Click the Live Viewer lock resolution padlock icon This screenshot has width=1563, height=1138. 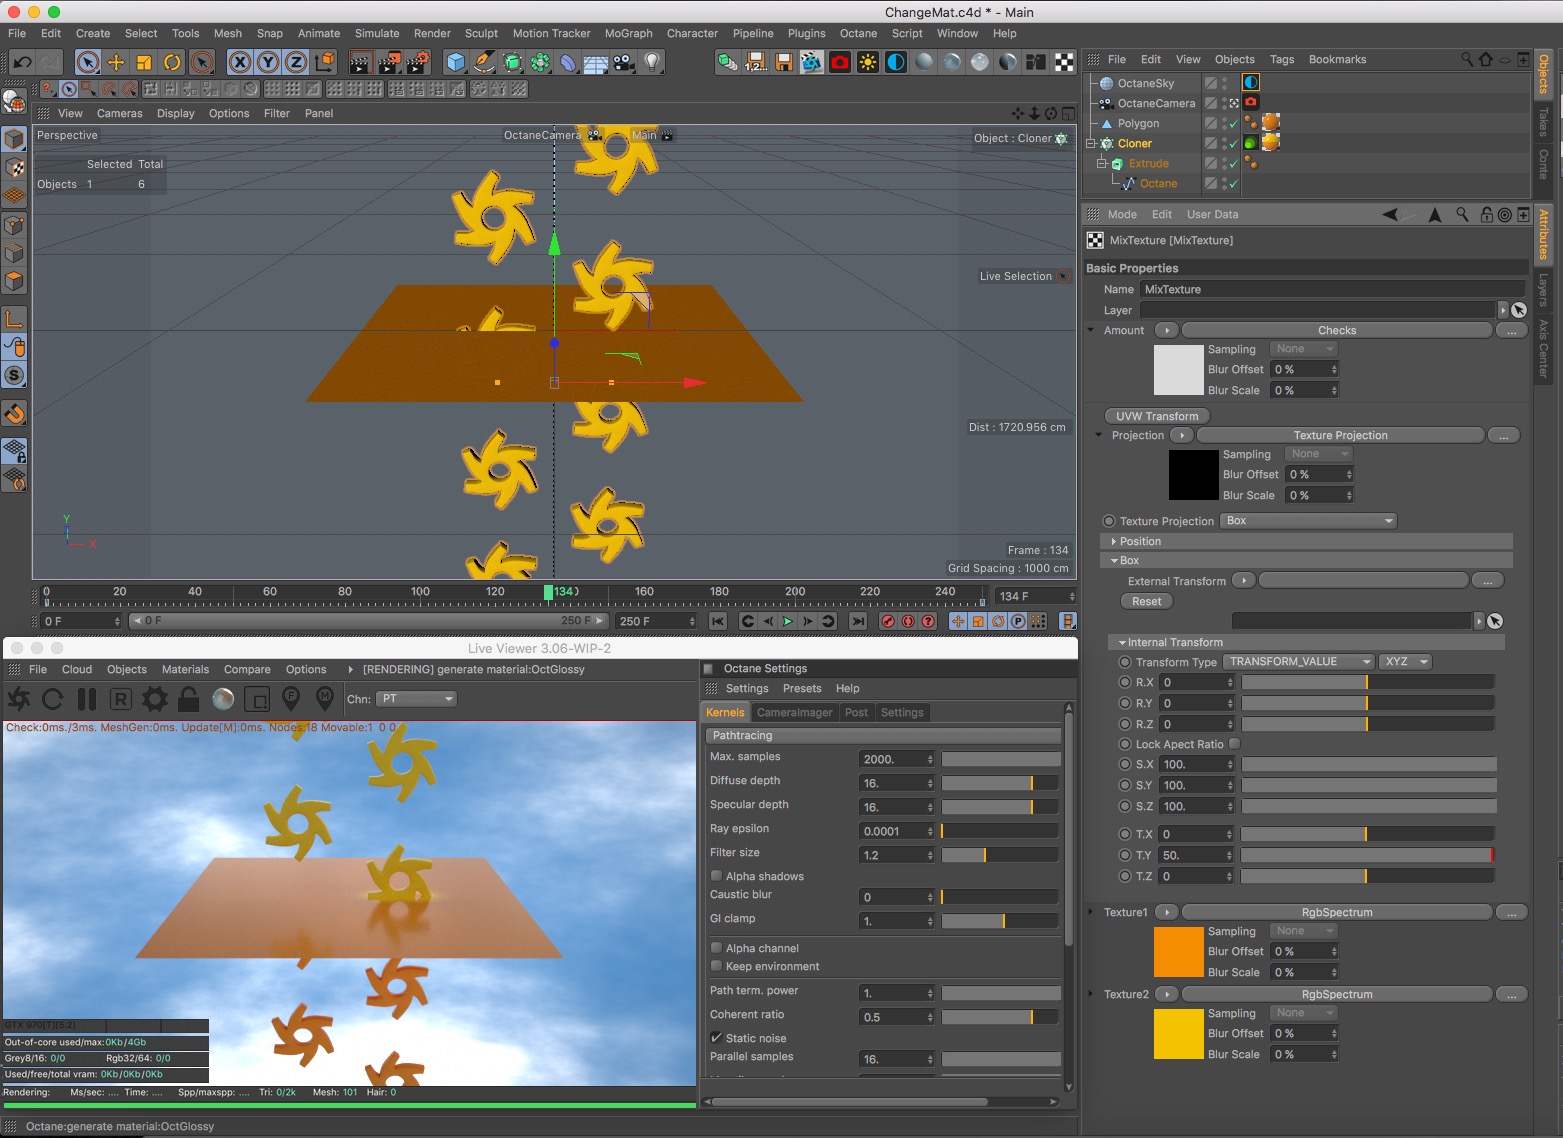[x=189, y=698]
